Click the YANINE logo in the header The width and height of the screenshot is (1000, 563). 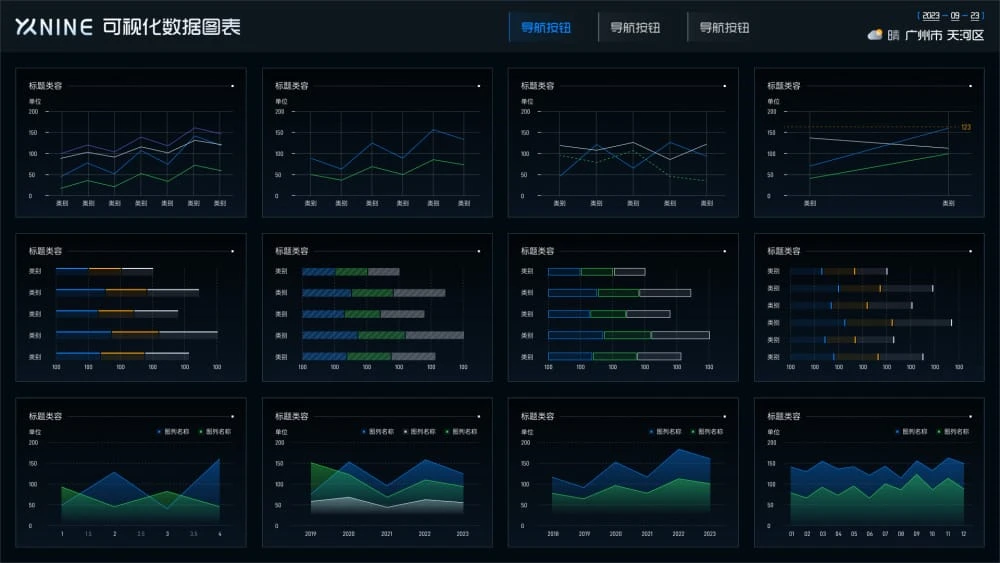click(54, 27)
